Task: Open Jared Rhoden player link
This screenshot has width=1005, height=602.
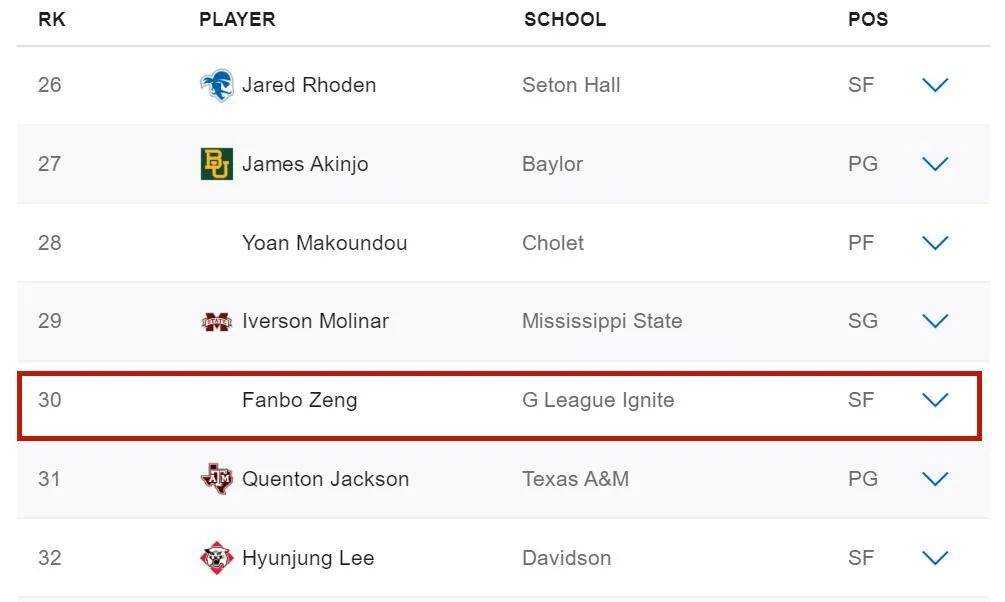Action: coord(309,85)
